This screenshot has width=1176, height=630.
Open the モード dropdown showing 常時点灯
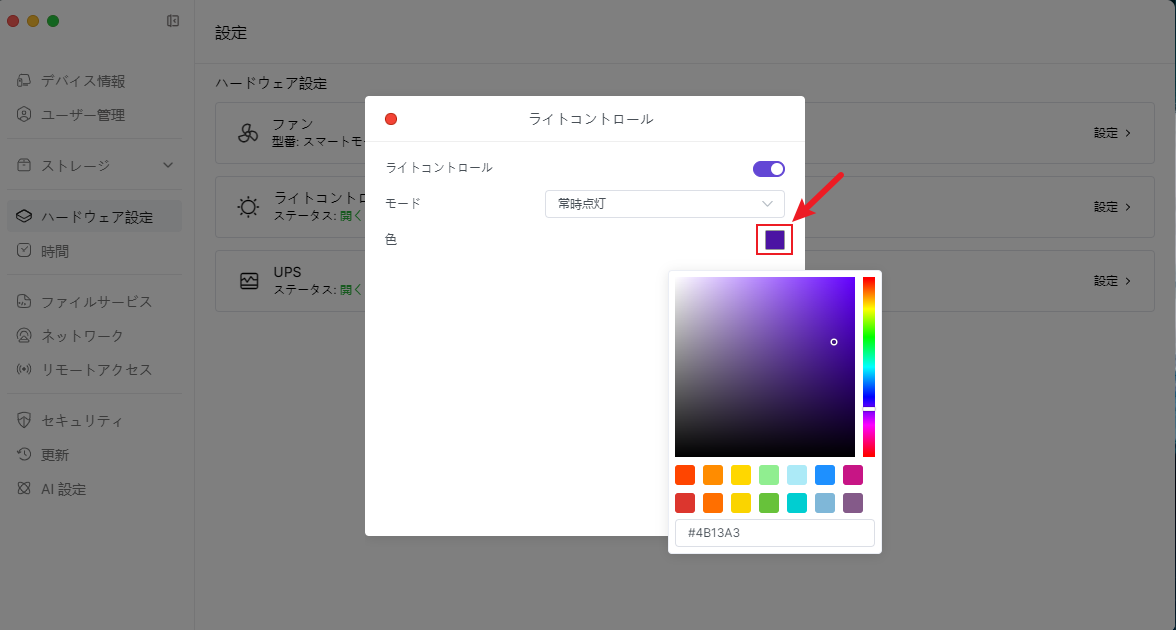click(x=664, y=204)
